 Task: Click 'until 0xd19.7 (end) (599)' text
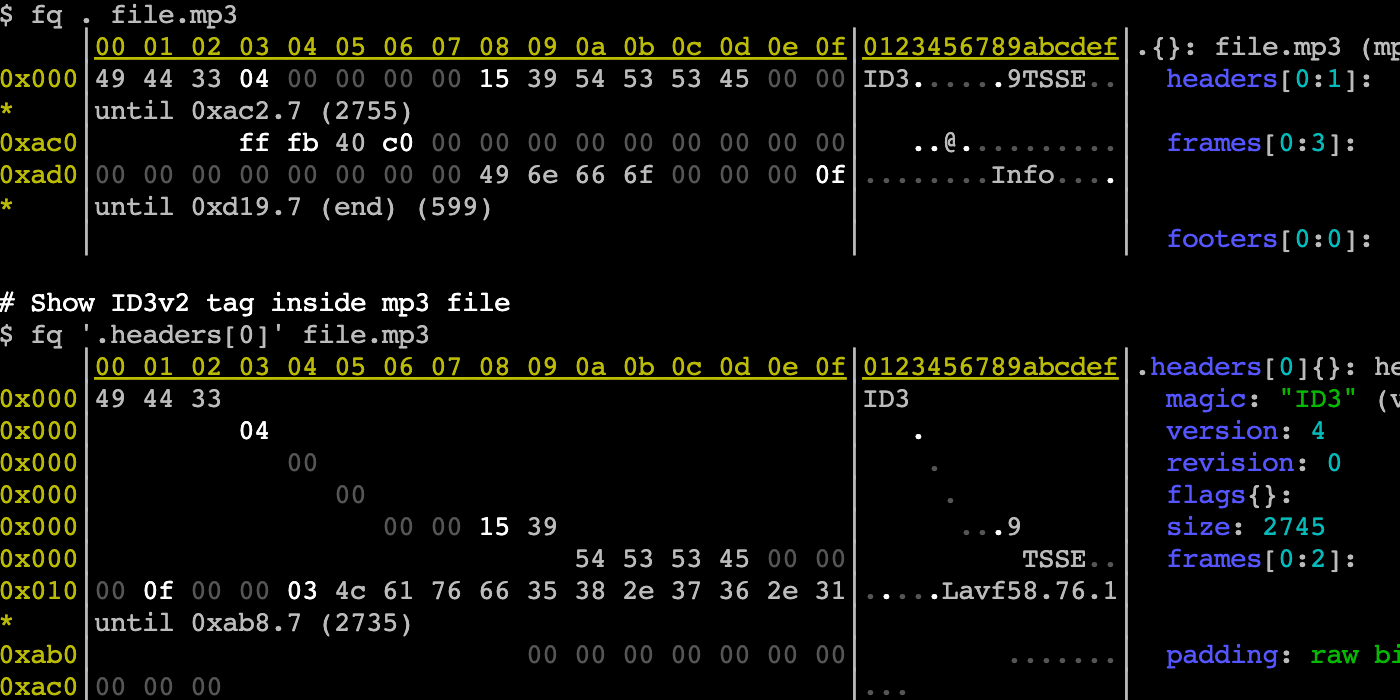click(293, 207)
